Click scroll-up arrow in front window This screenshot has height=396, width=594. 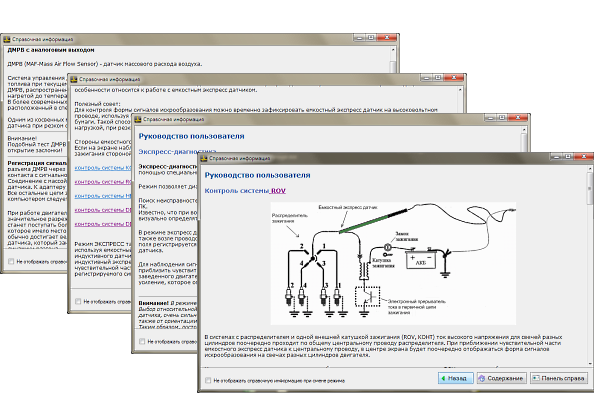(x=590, y=169)
